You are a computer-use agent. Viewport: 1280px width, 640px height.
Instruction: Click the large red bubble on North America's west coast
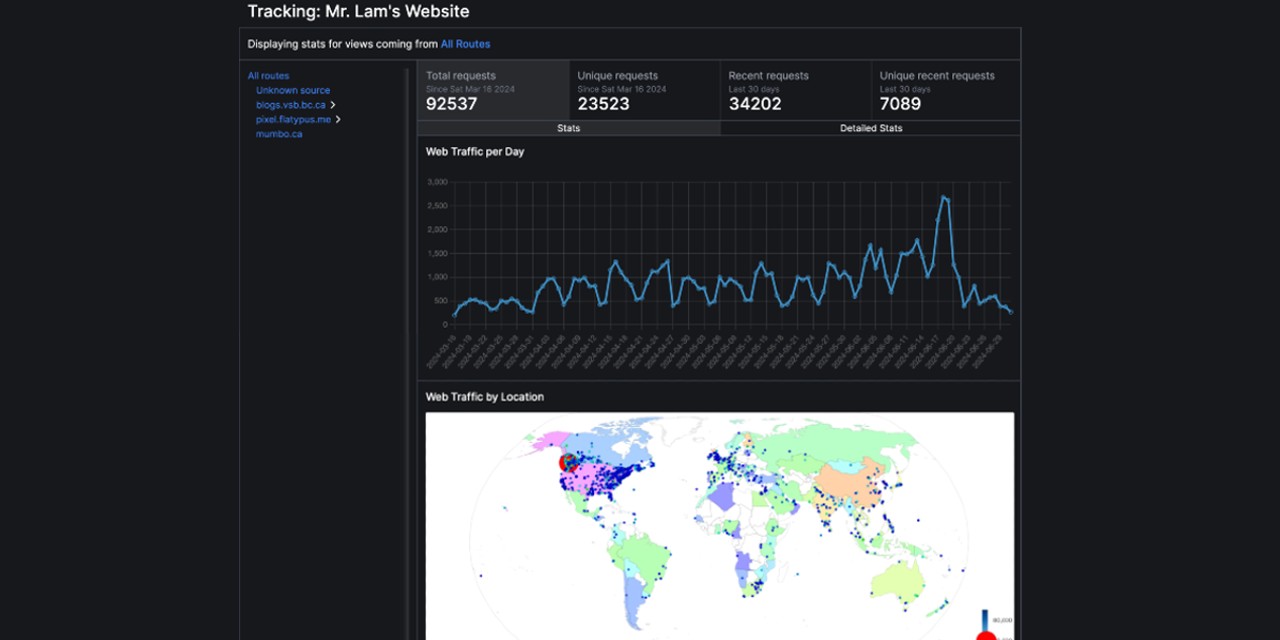tap(568, 462)
